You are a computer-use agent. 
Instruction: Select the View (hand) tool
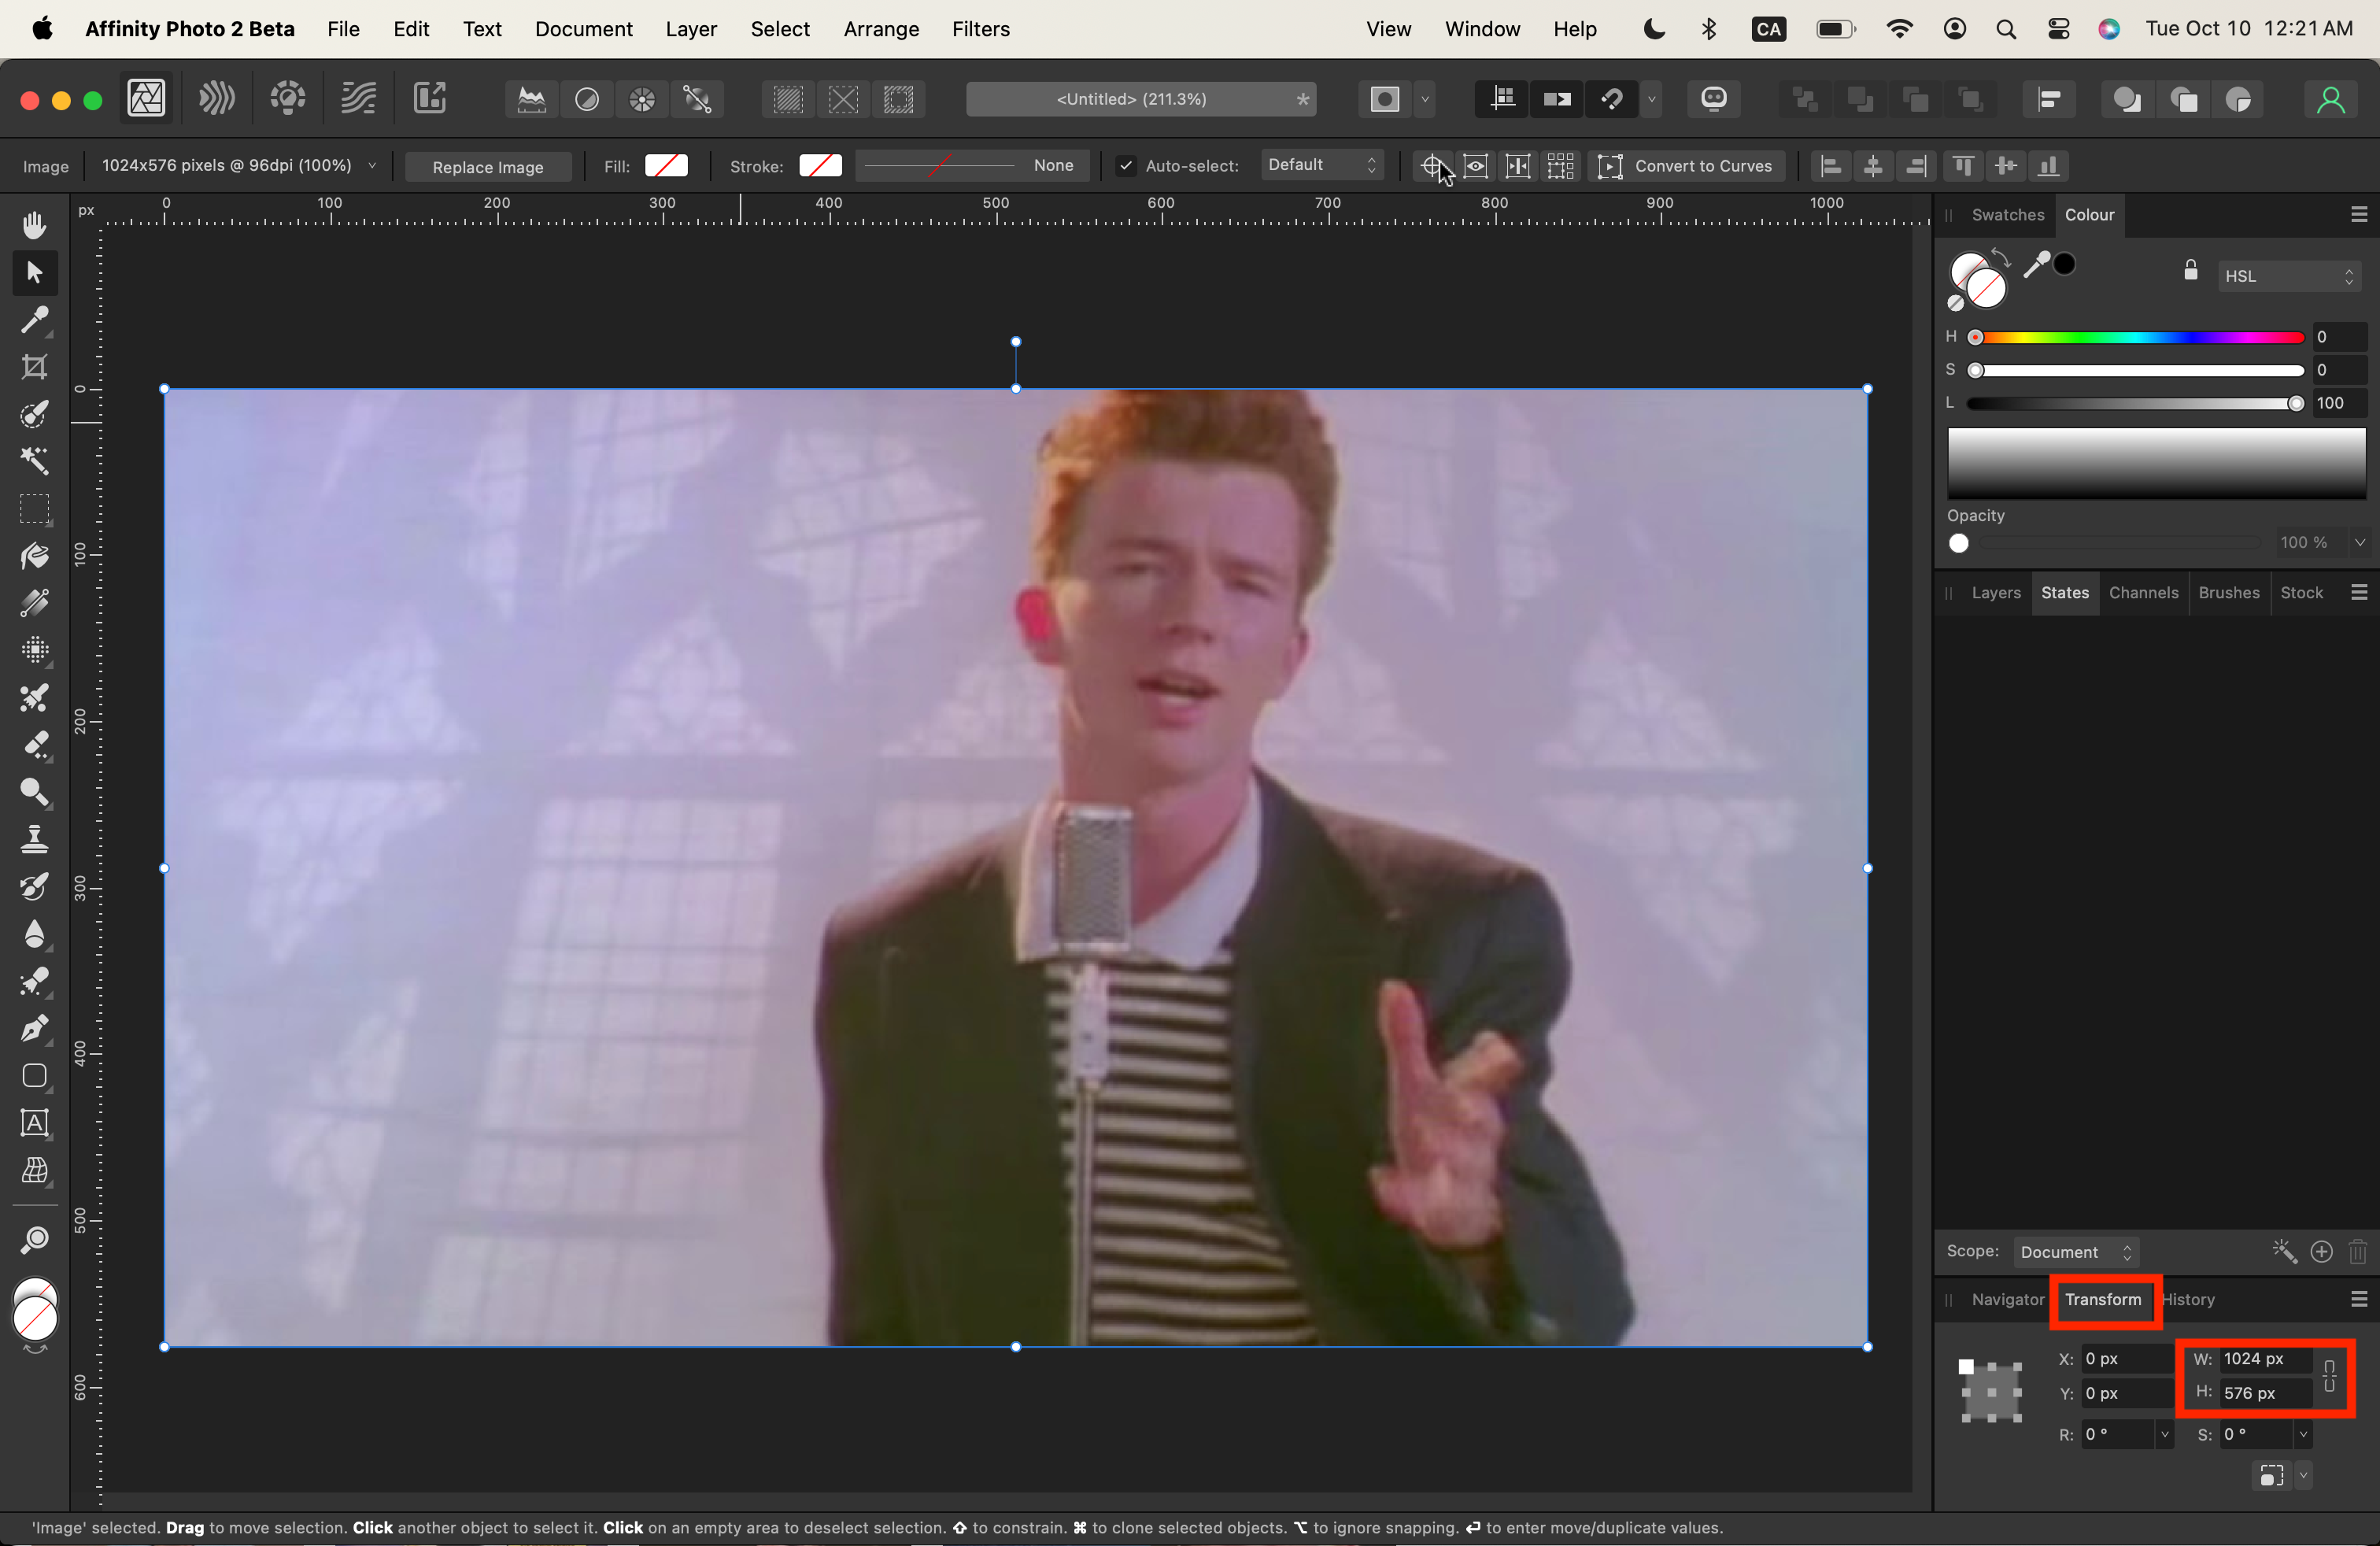point(34,225)
